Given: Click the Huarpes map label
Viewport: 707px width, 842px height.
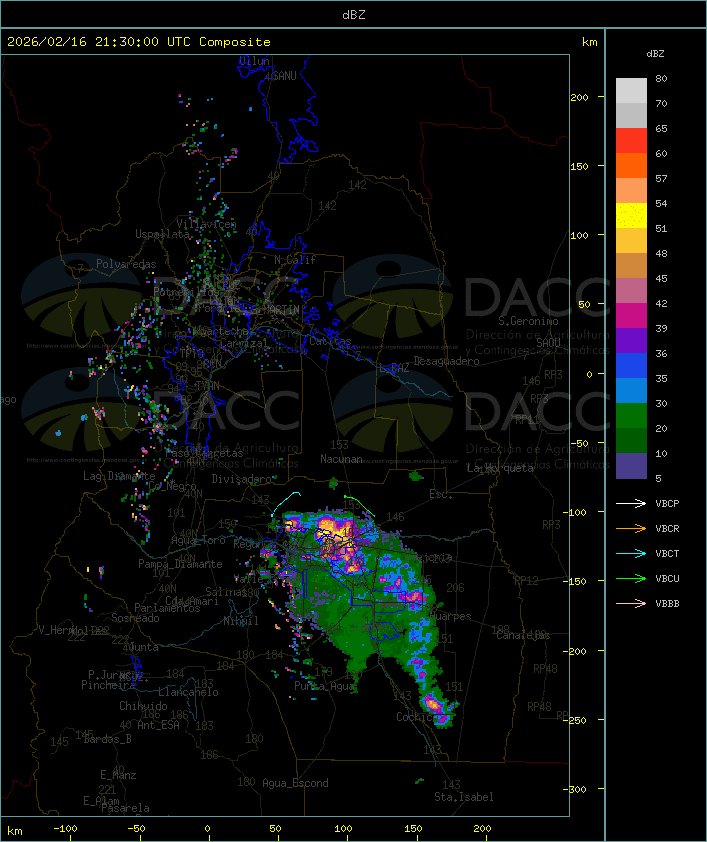Looking at the screenshot, I should [450, 616].
